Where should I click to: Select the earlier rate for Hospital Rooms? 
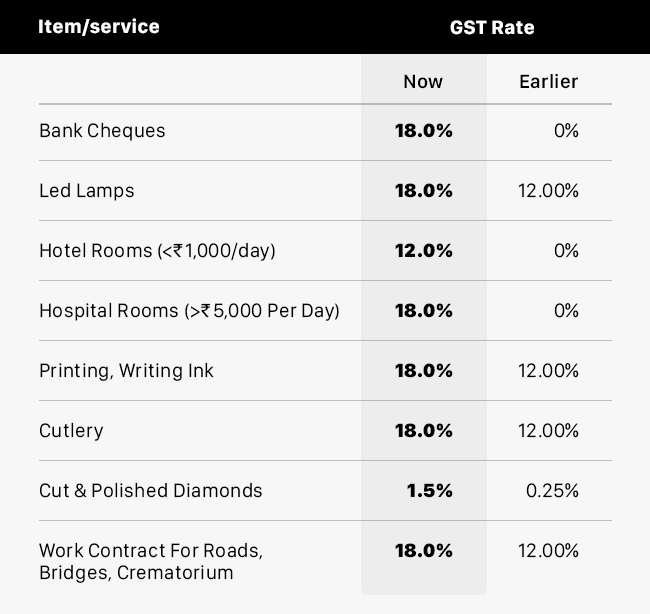[566, 311]
